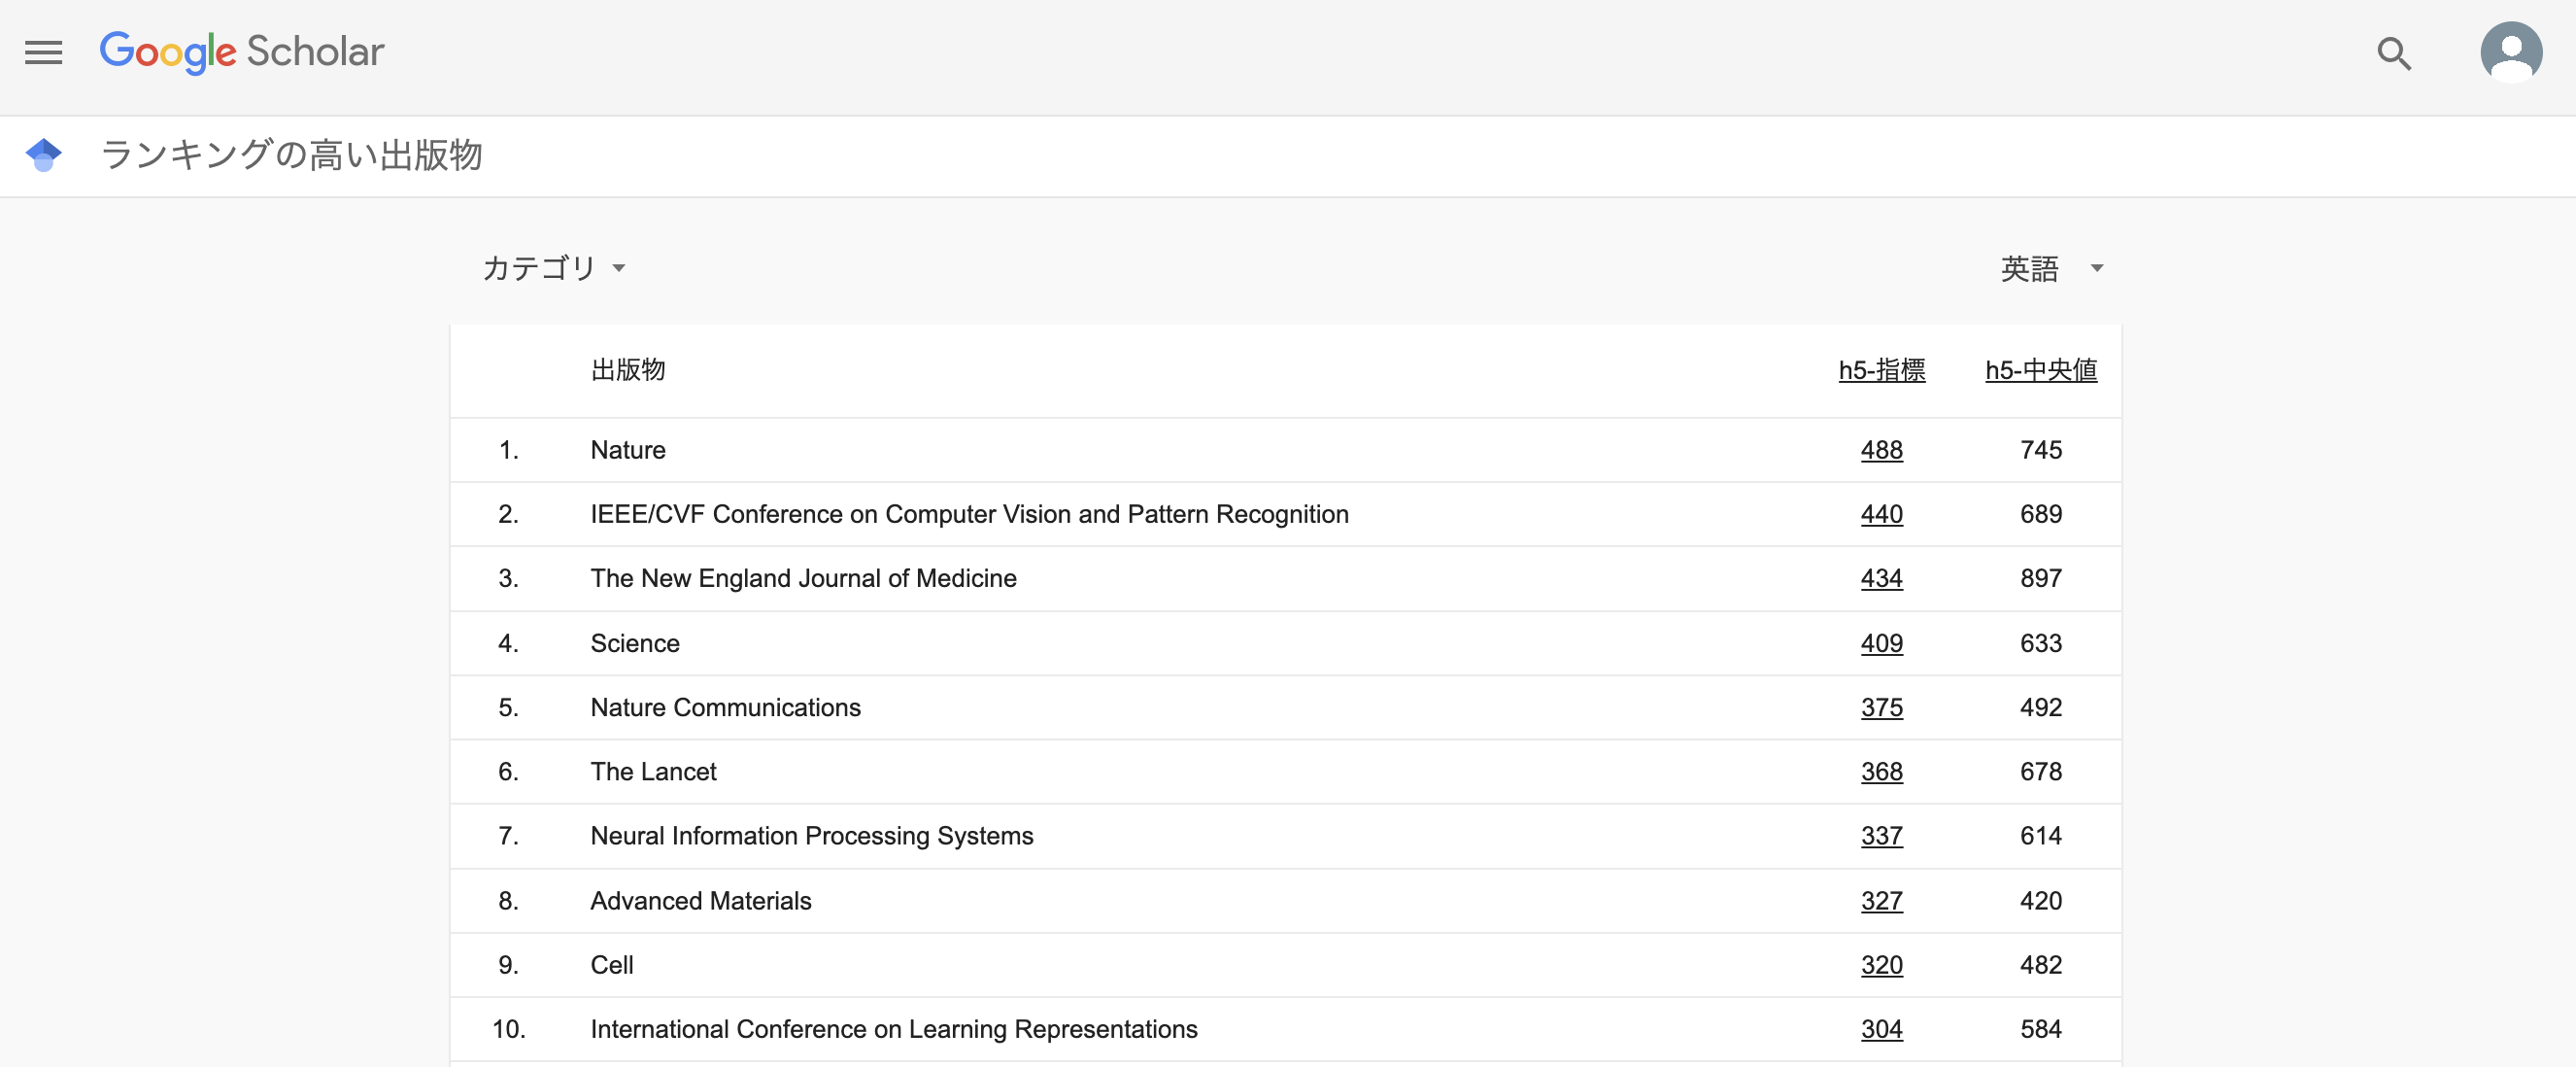Click the blue graduation cap icon

coord(44,155)
